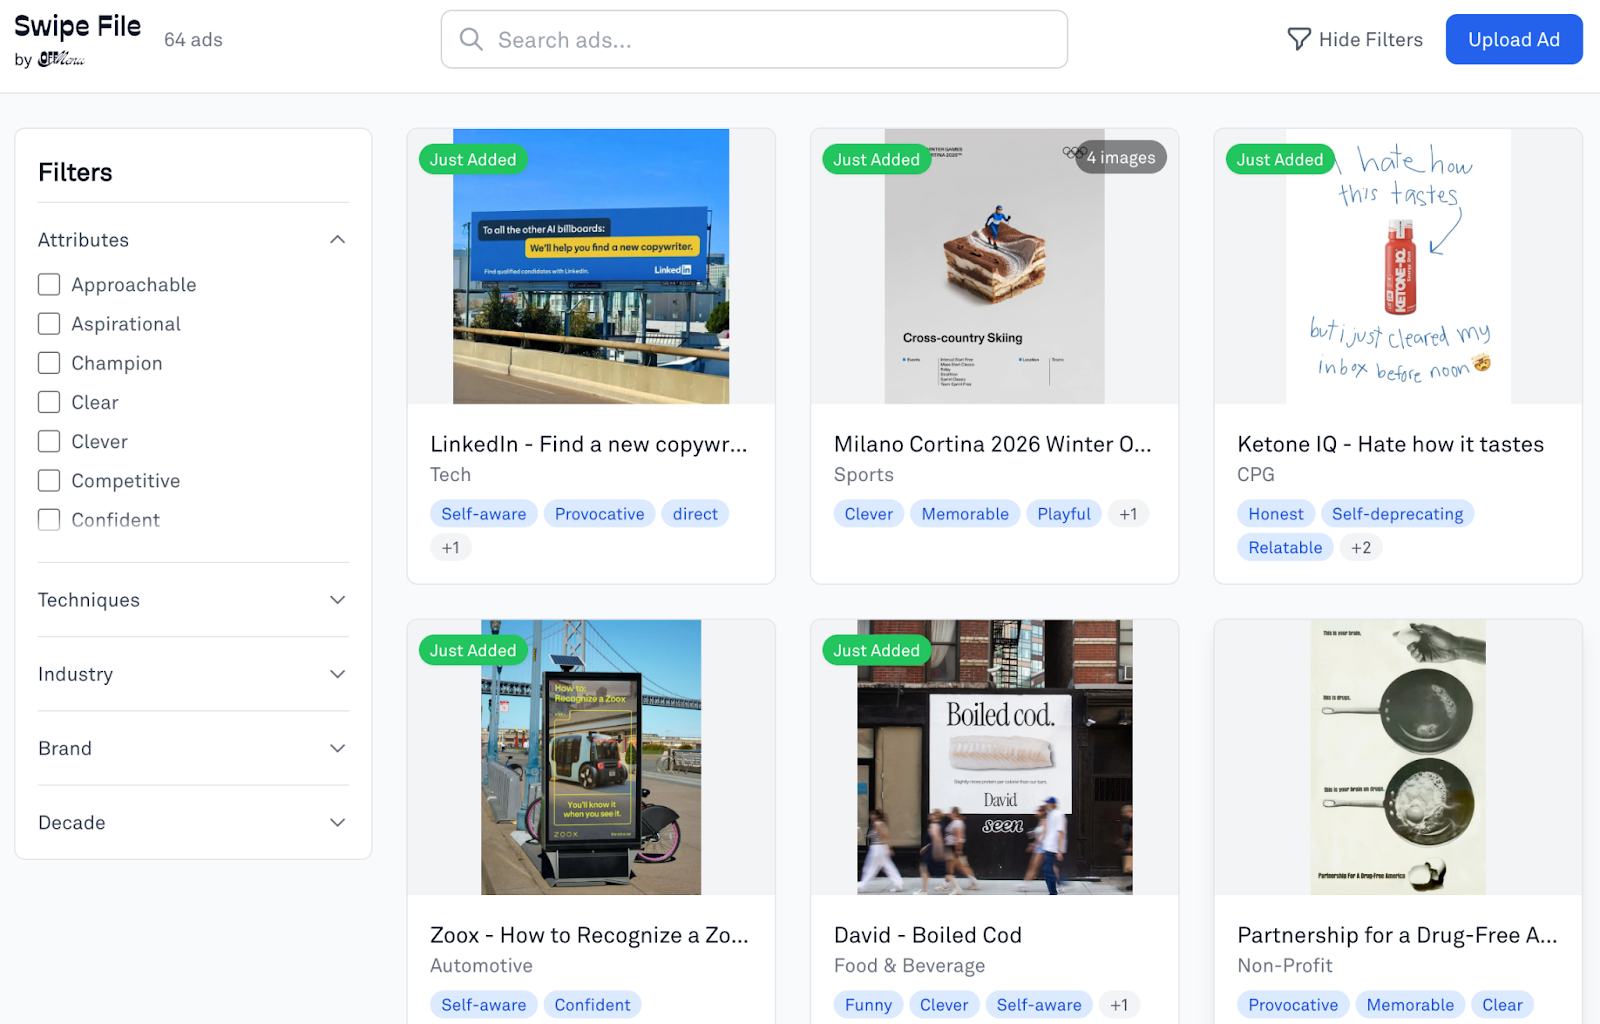Viewport: 1600px width, 1024px height.
Task: Click Provocative tag on LinkedIn card
Action: 600,514
